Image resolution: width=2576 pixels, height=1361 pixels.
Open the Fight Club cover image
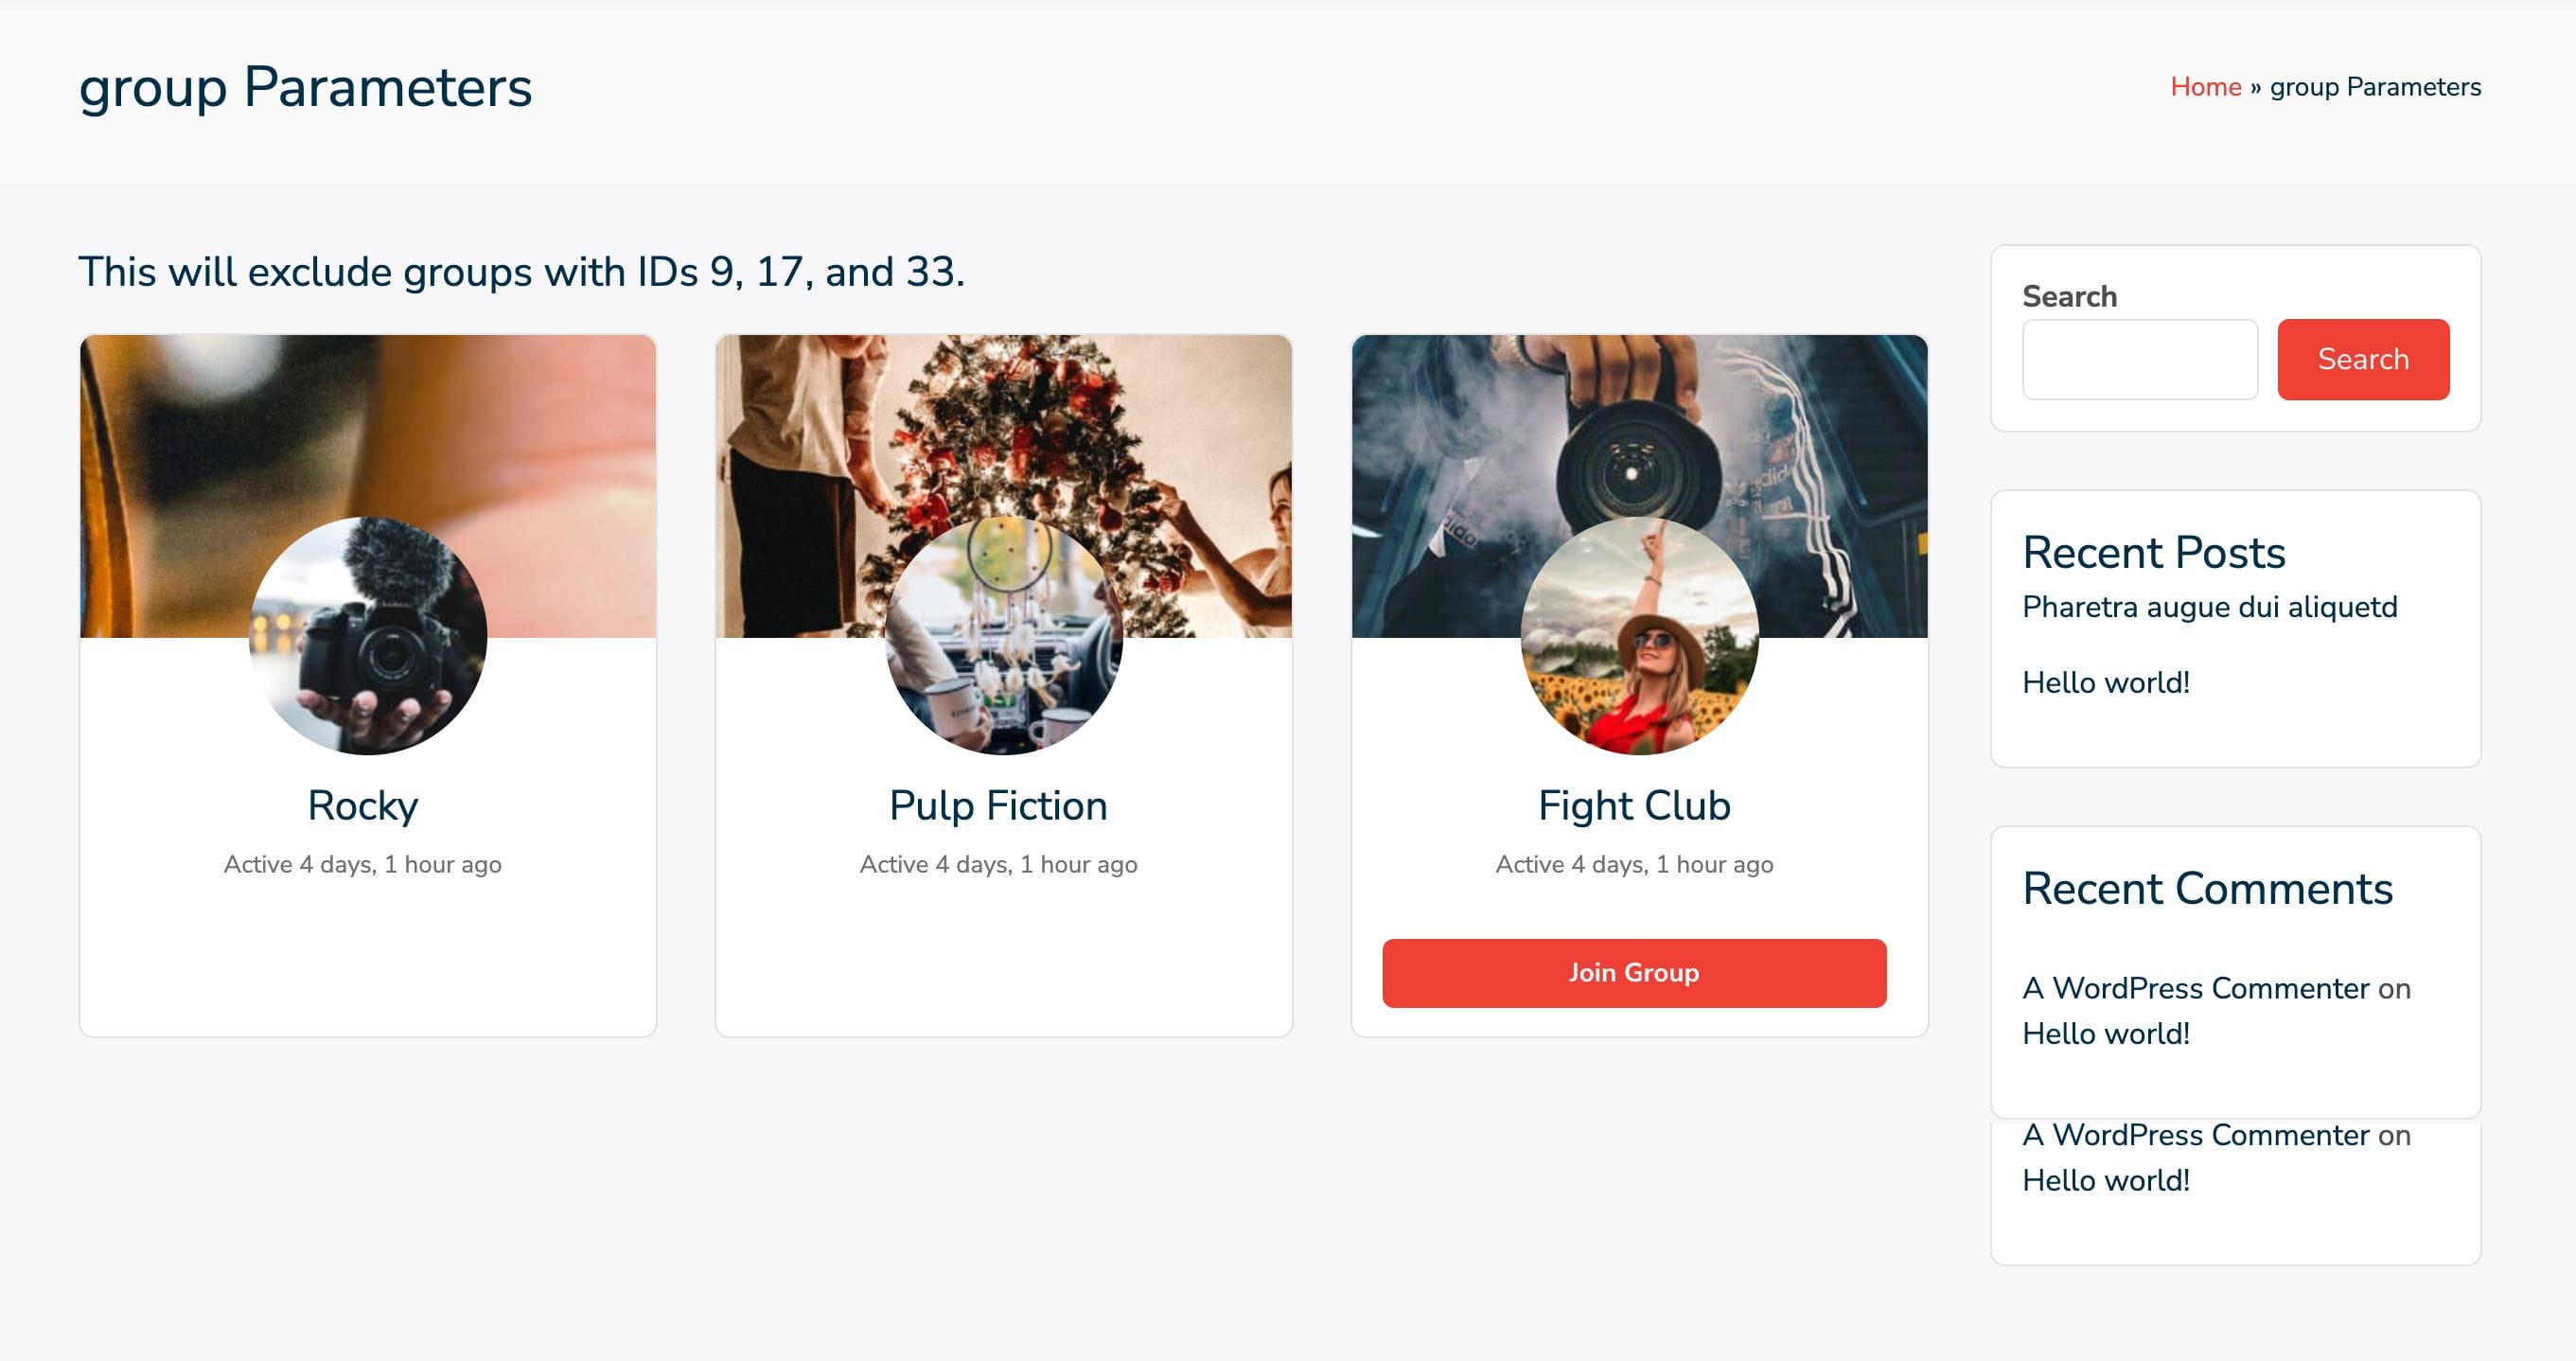pyautogui.click(x=1639, y=420)
